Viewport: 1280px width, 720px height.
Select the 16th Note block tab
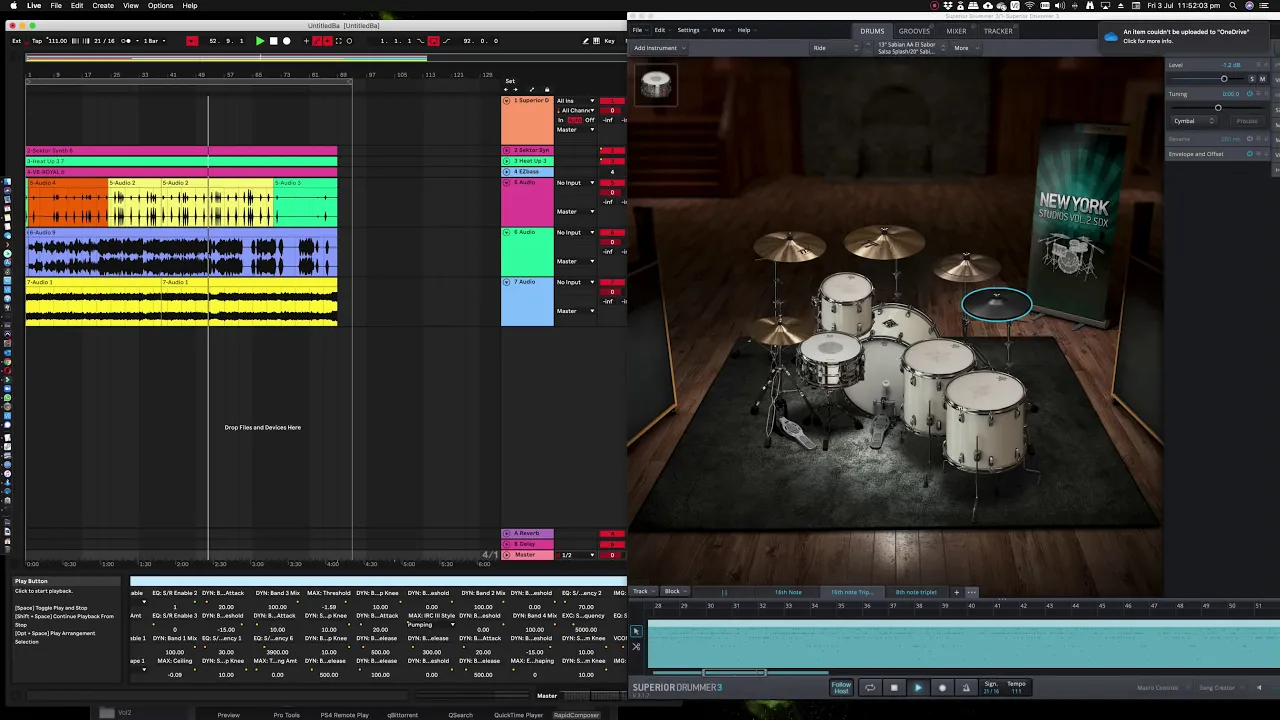point(788,592)
